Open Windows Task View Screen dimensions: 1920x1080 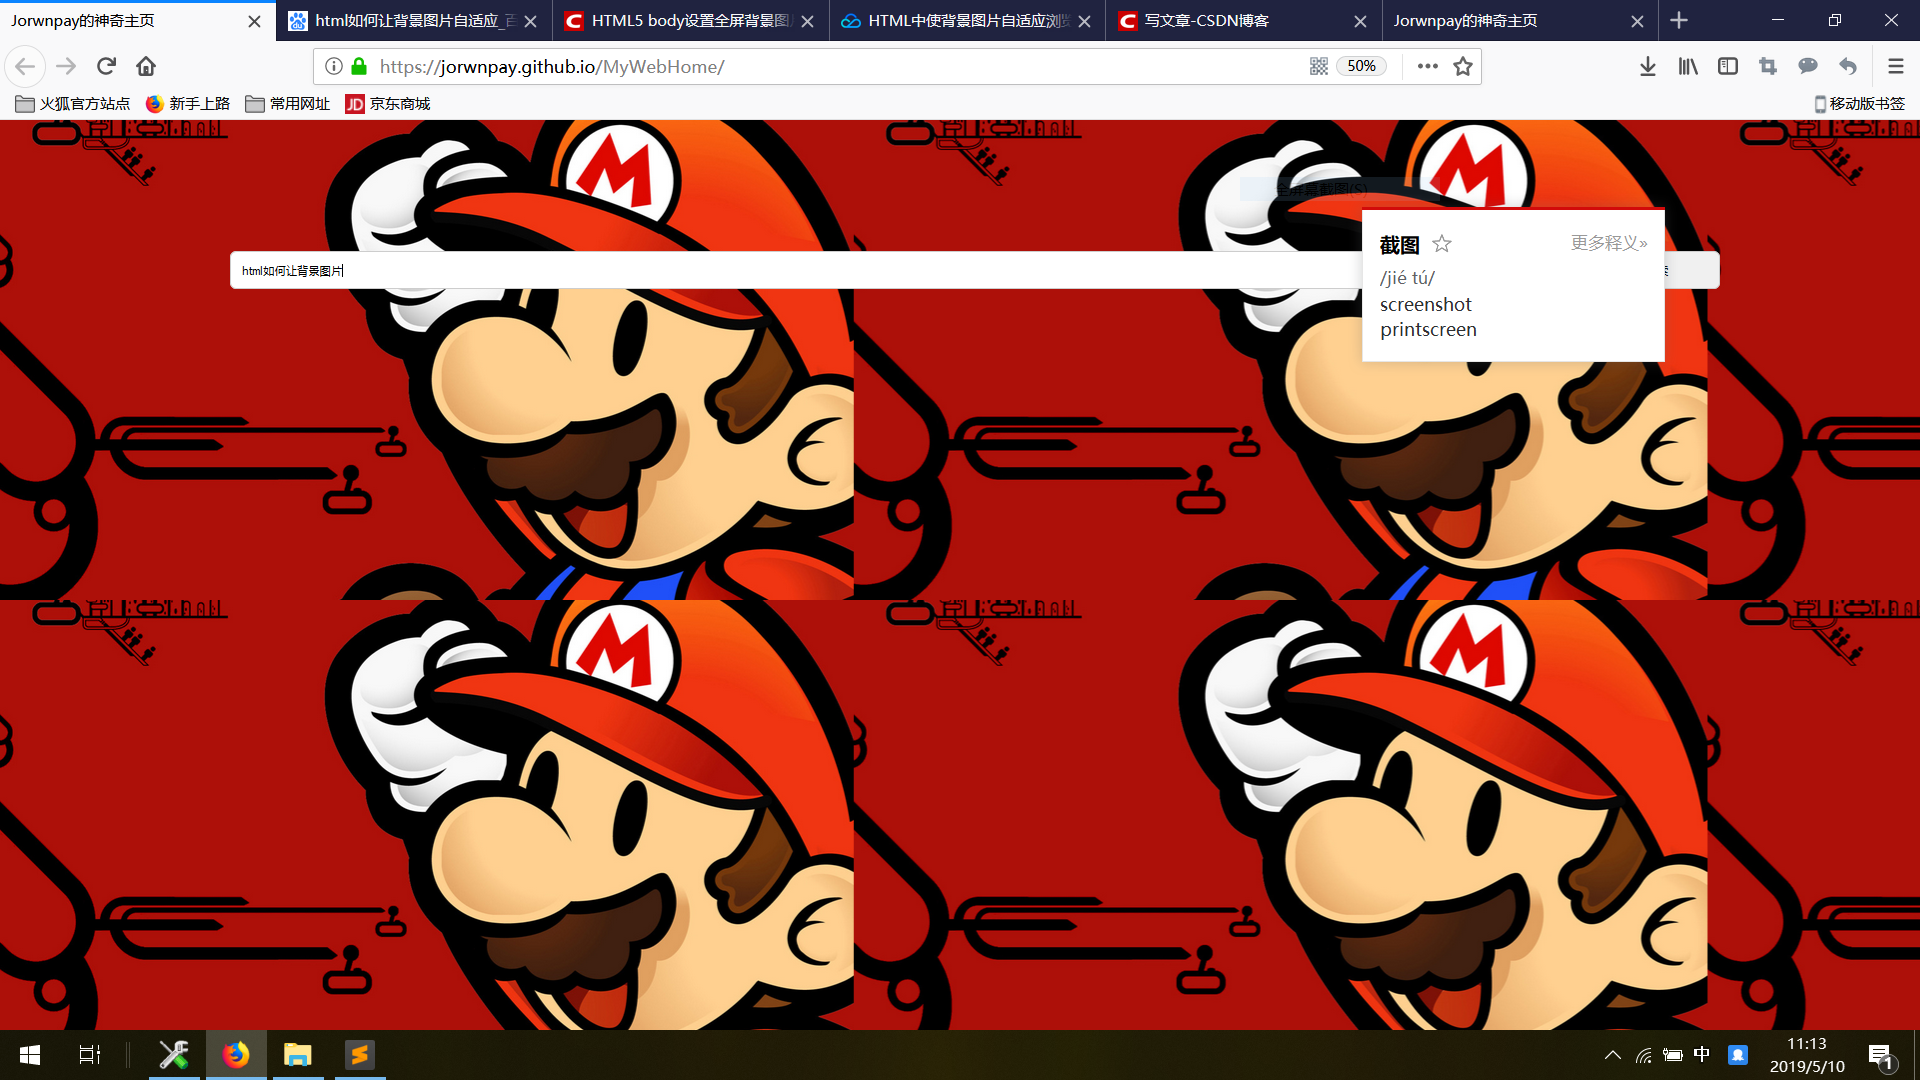point(89,1055)
